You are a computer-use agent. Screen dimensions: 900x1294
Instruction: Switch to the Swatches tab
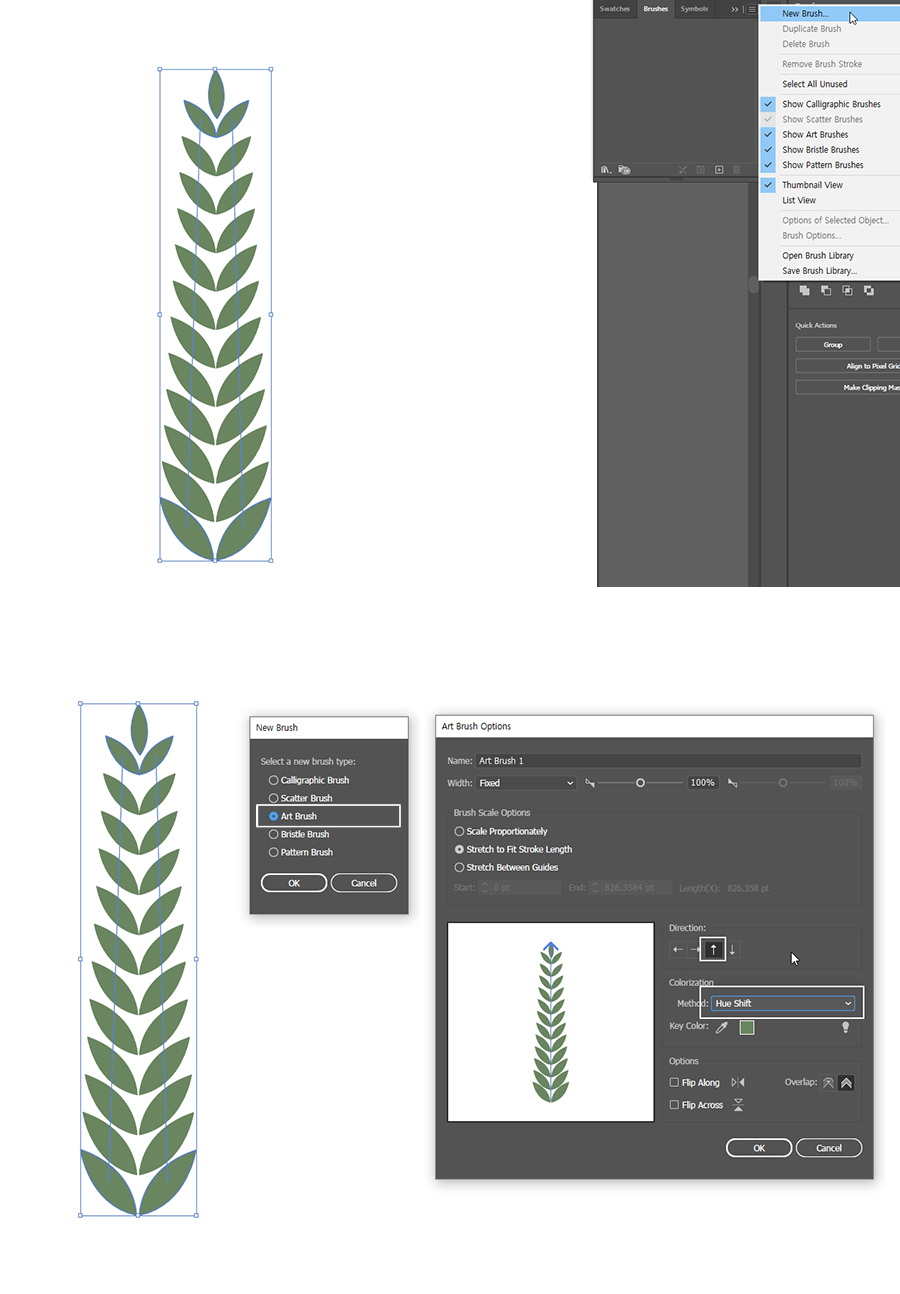pyautogui.click(x=615, y=9)
